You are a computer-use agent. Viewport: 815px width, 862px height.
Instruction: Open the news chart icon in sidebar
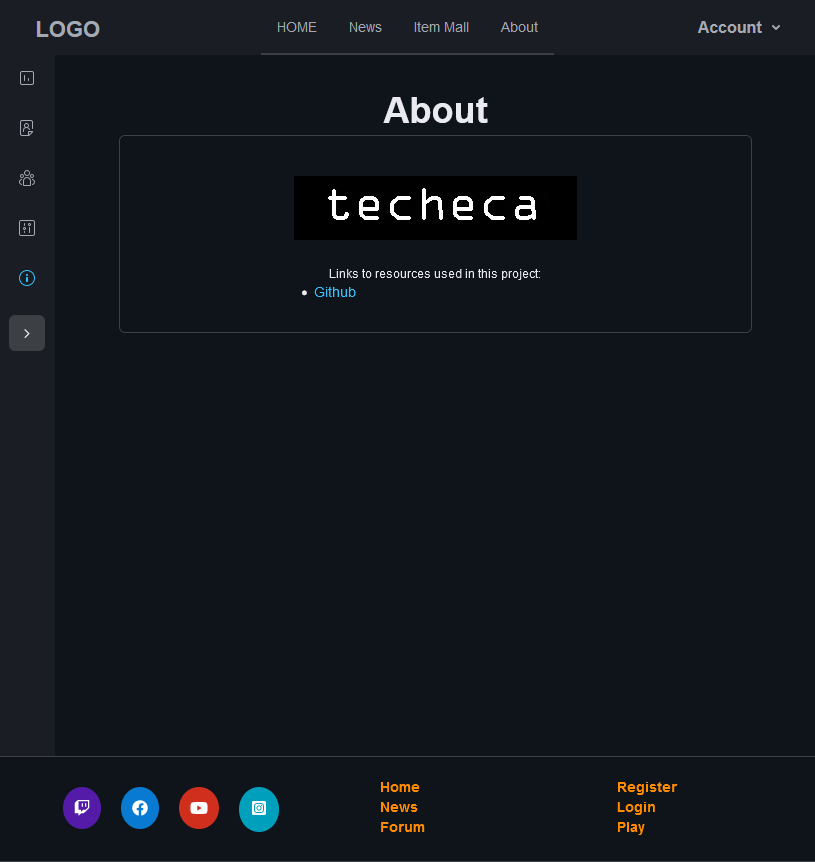click(27, 78)
